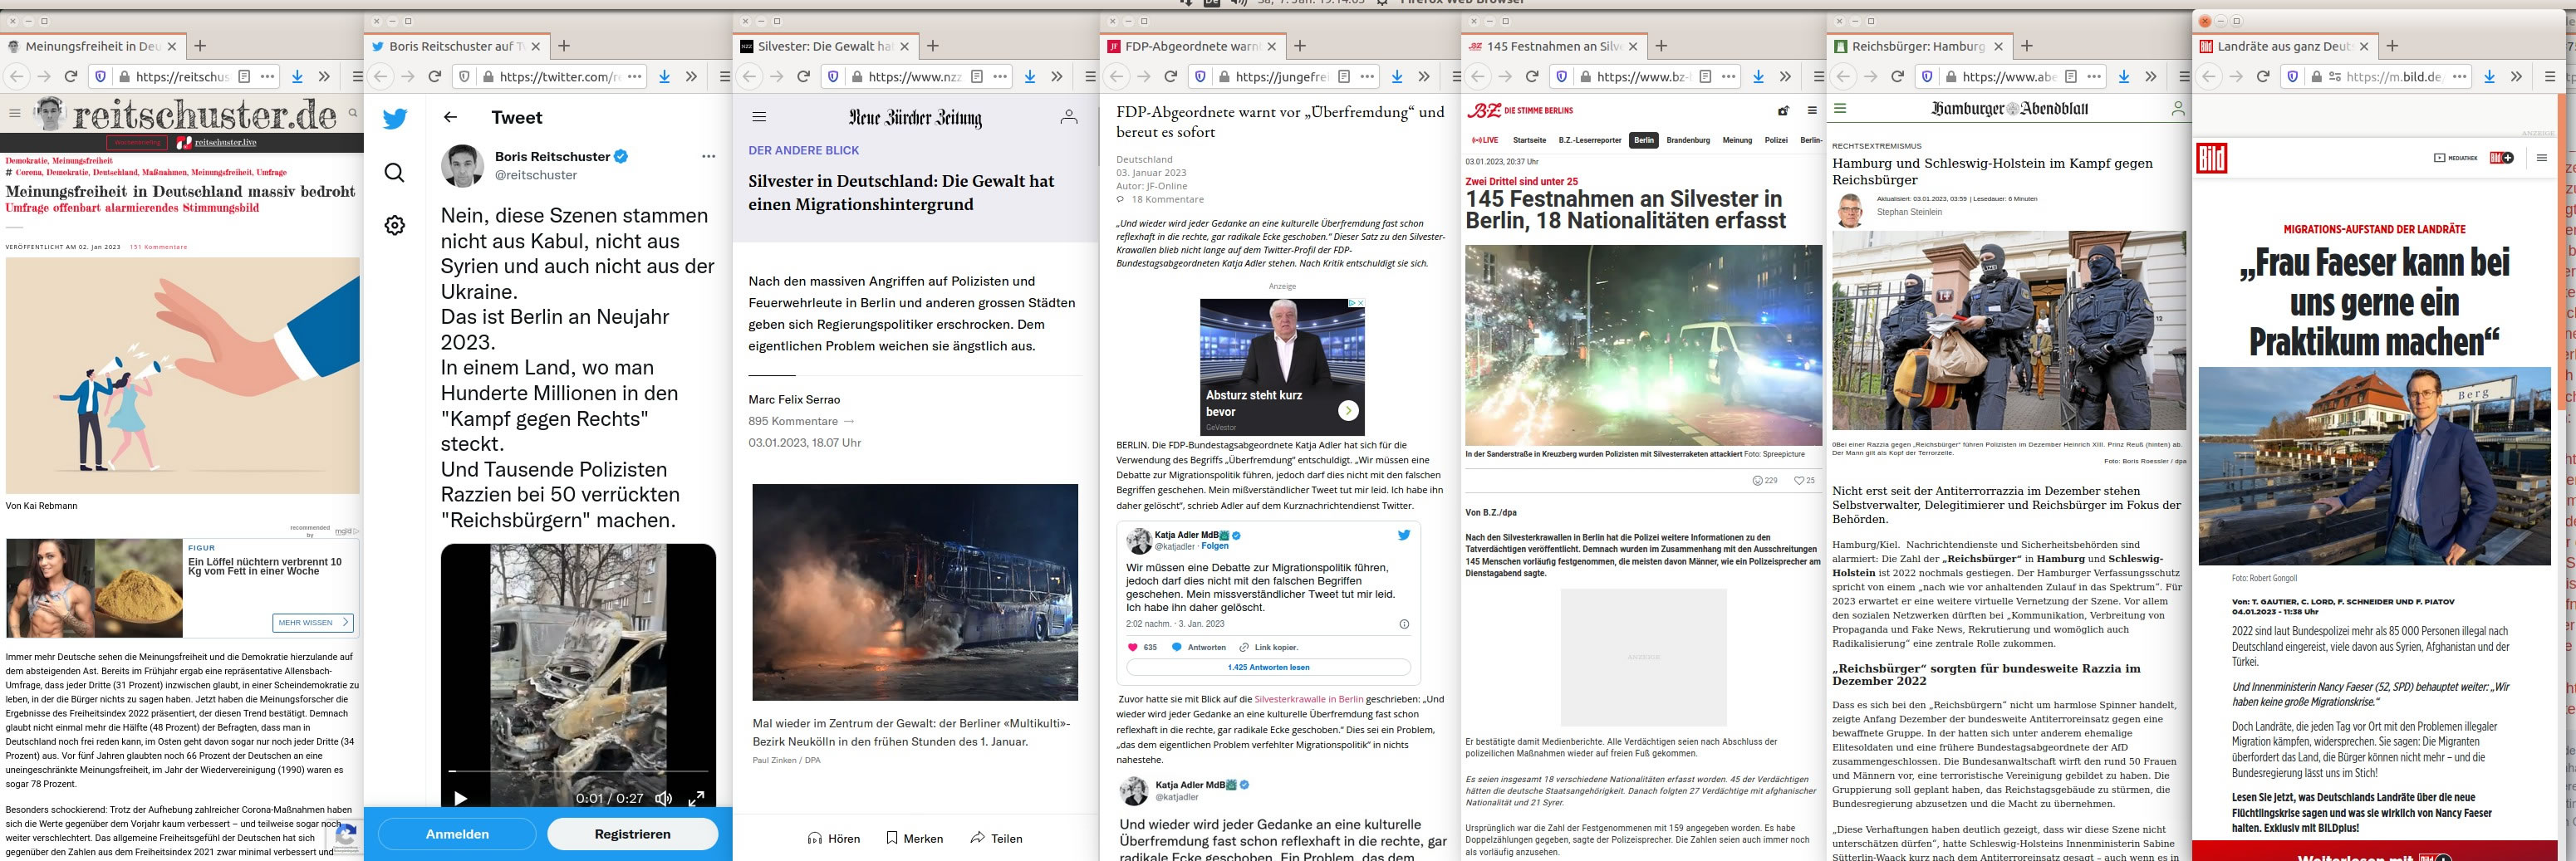Click the B.Z. logo
This screenshot has height=861, width=2576.
click(1484, 110)
